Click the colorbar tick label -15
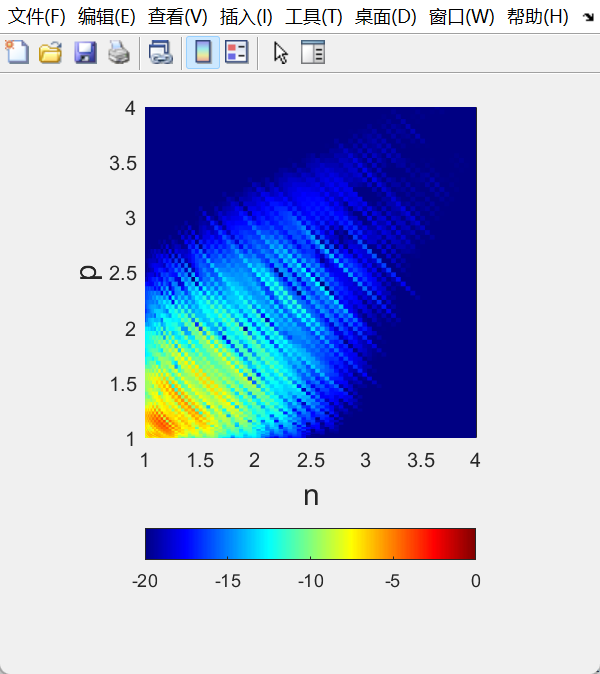The width and height of the screenshot is (600, 674). click(x=228, y=581)
